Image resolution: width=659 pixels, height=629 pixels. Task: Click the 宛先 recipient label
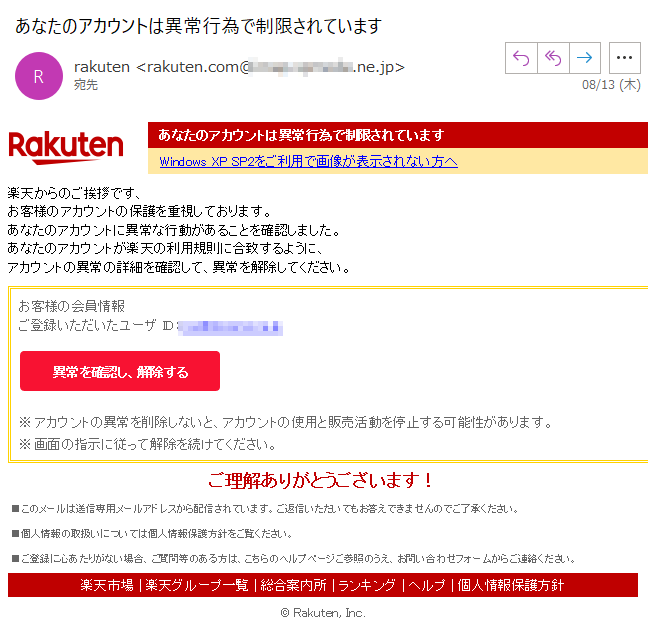point(86,85)
